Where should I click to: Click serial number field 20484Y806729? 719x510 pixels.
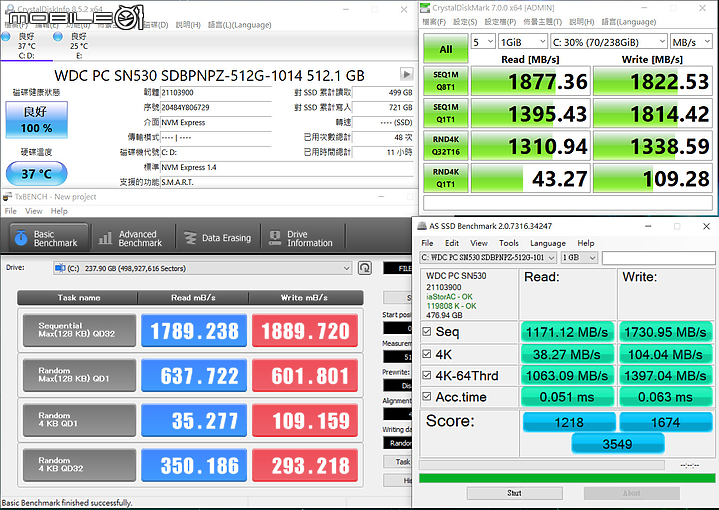point(216,107)
